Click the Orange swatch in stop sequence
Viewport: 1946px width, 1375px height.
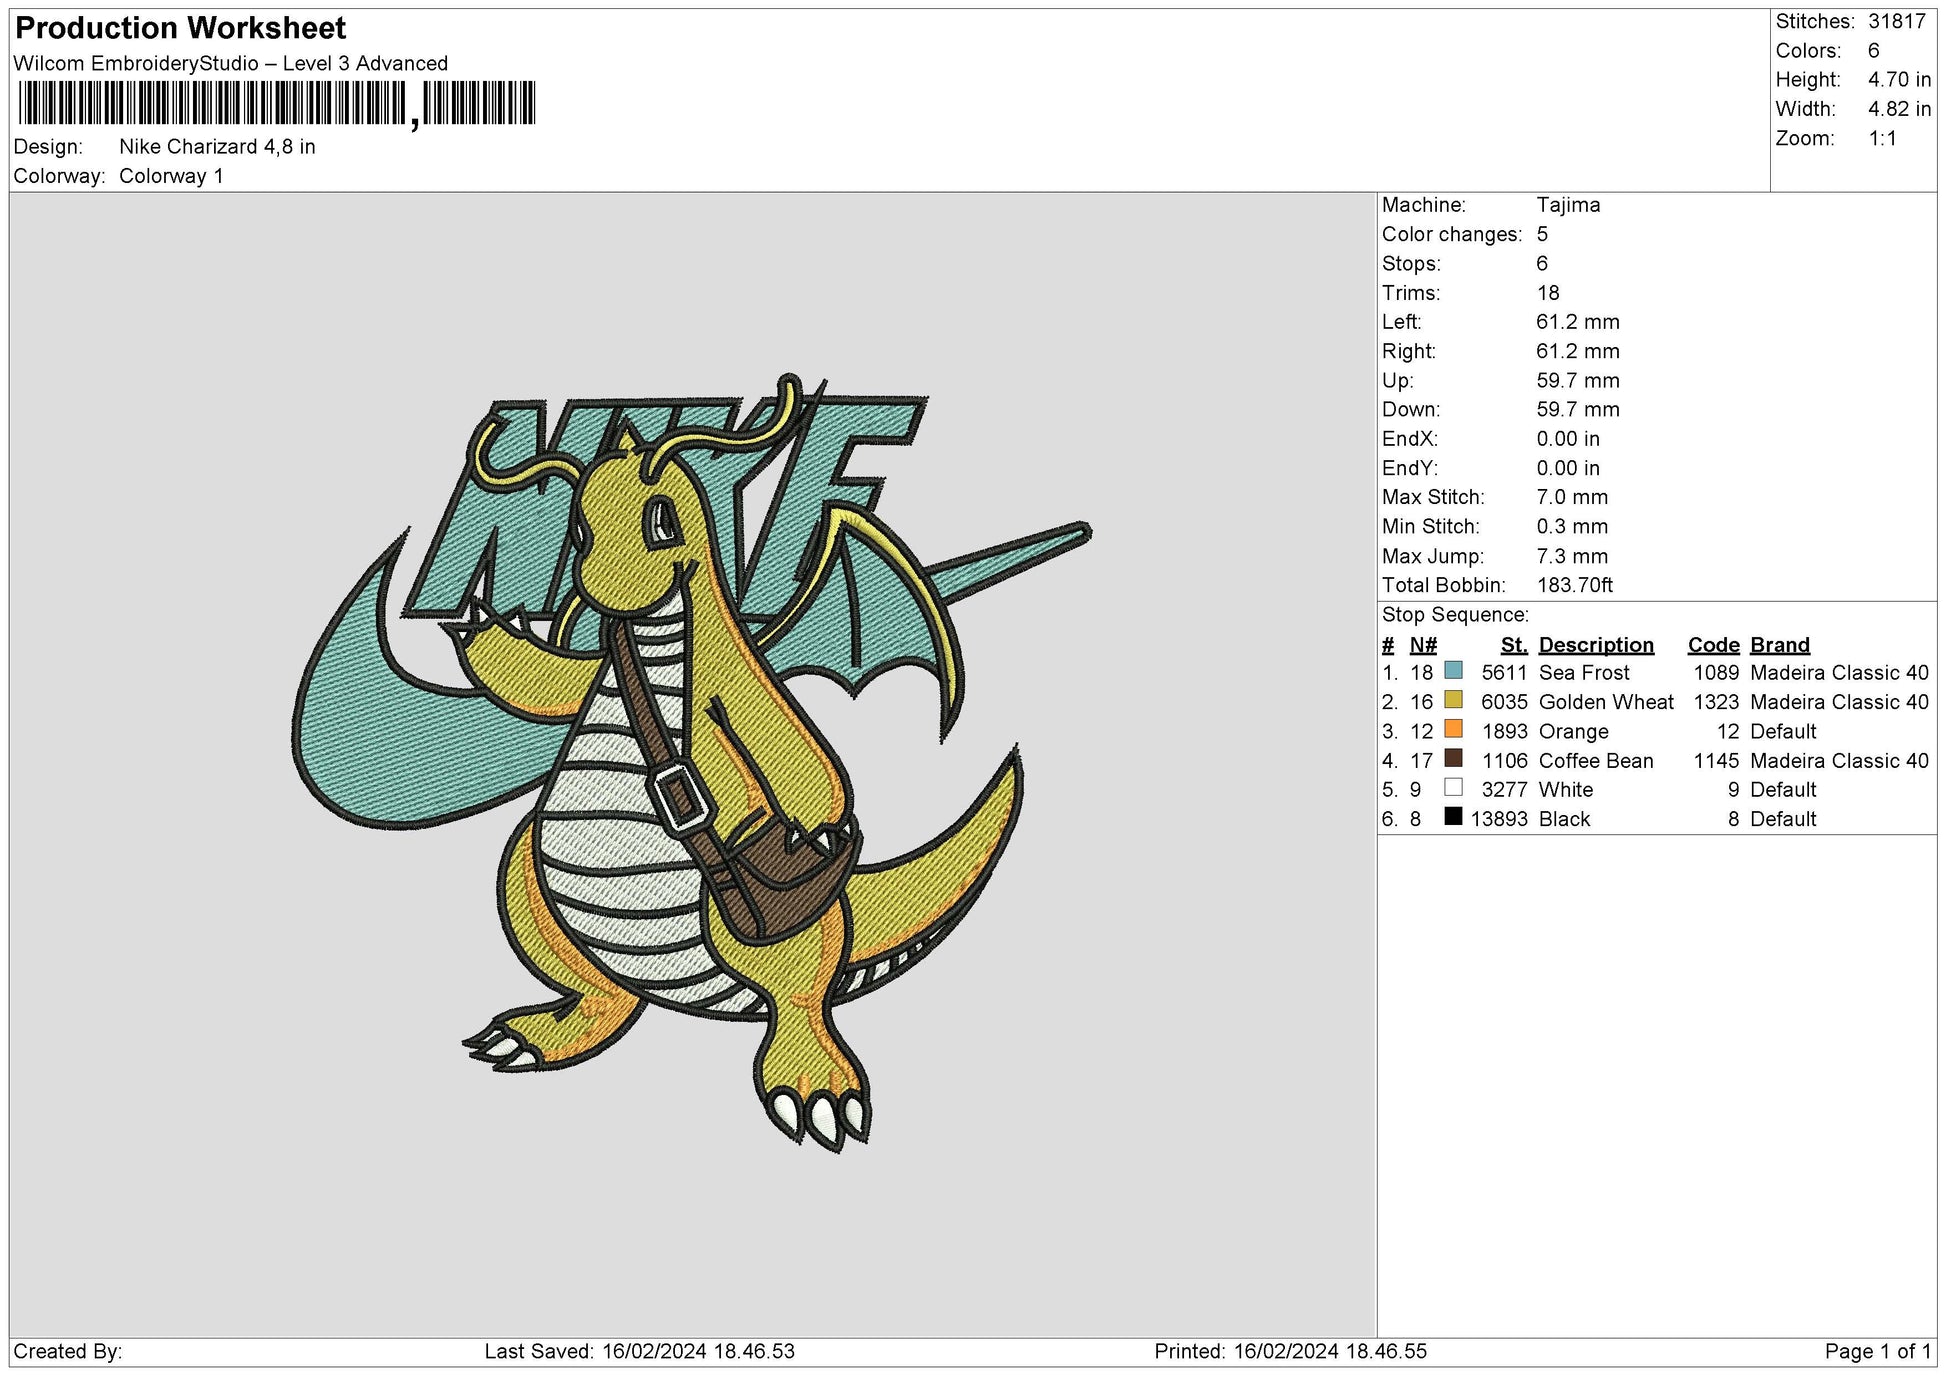point(1455,731)
